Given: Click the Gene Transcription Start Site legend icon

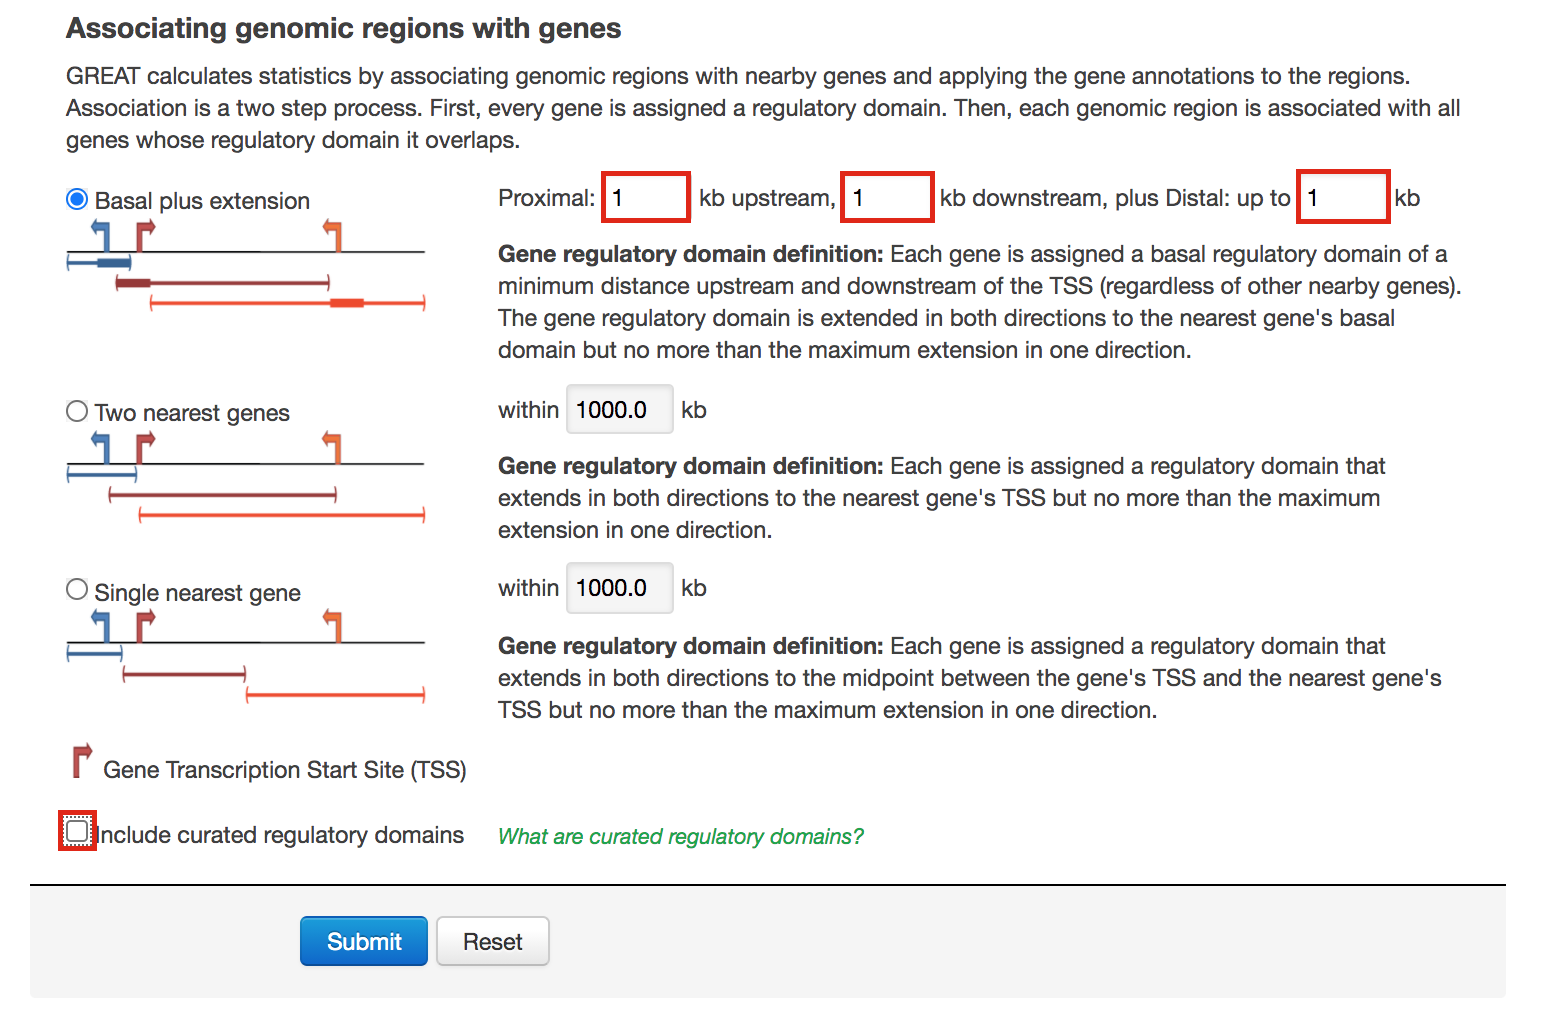Looking at the screenshot, I should (x=81, y=763).
